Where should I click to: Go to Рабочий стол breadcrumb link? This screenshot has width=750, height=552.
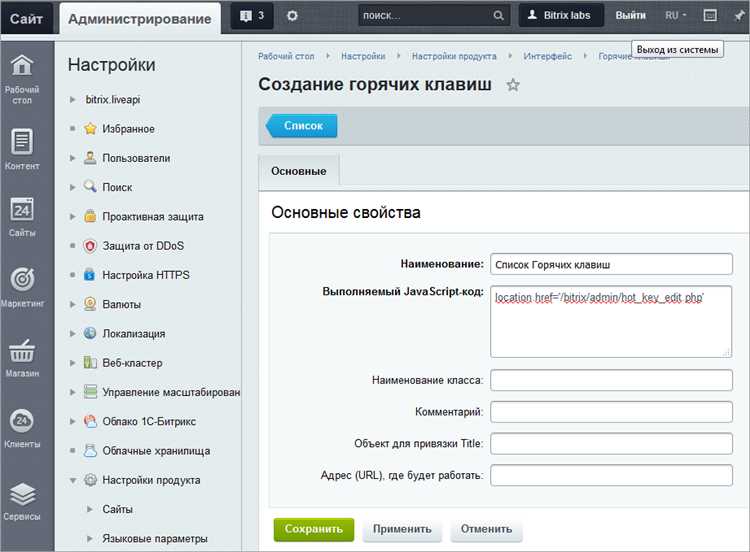pyautogui.click(x=287, y=56)
